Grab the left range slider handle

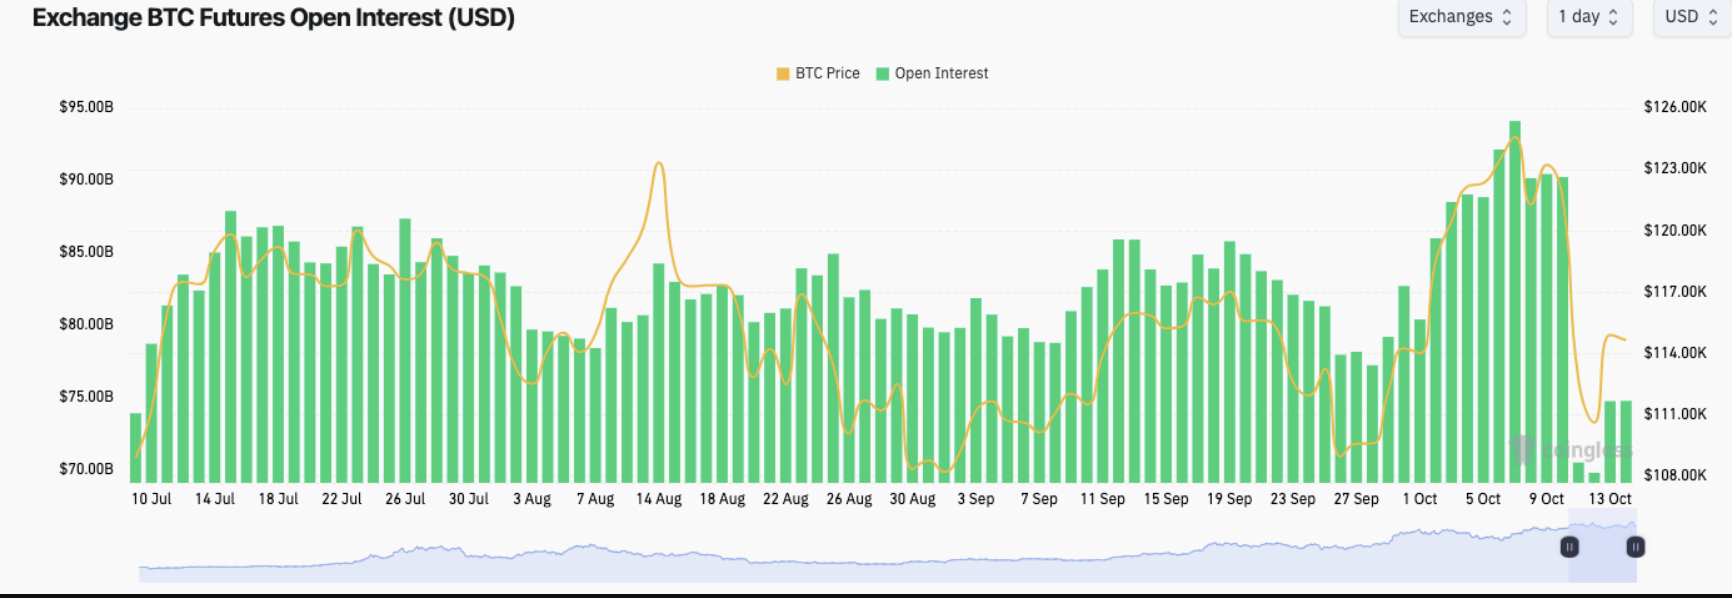pyautogui.click(x=1570, y=547)
